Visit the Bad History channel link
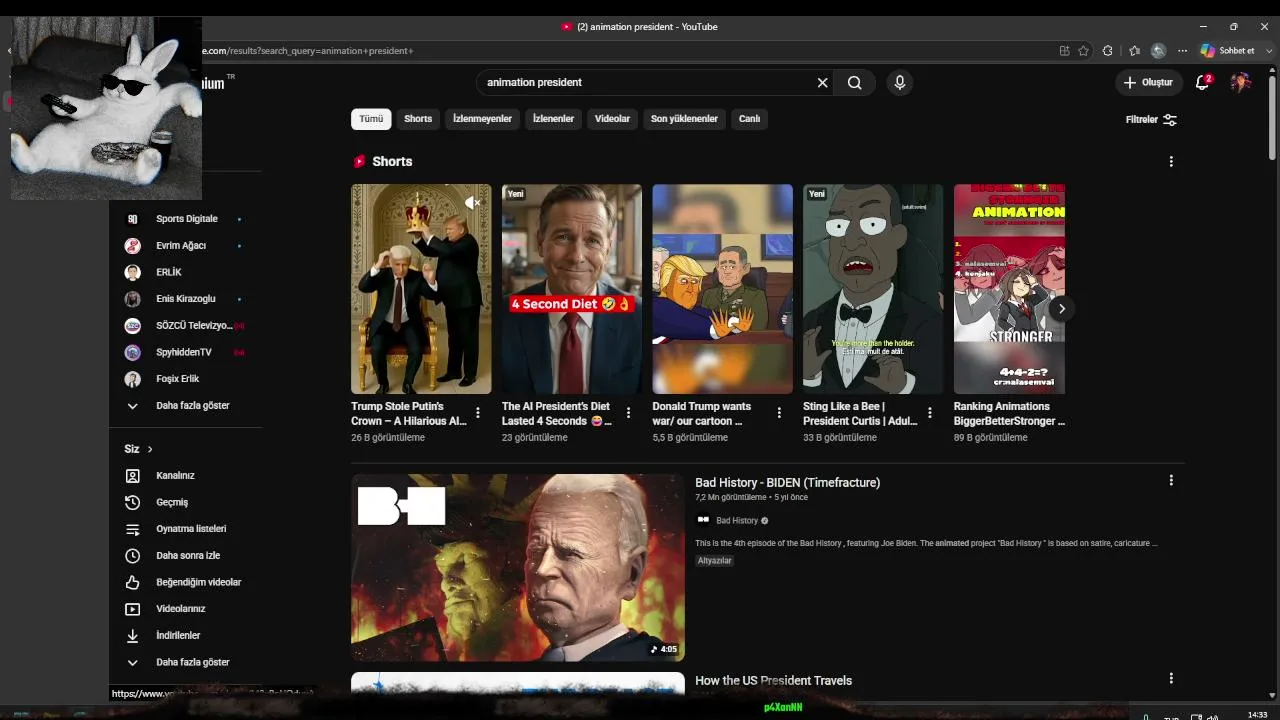The image size is (1280, 720). [737, 520]
